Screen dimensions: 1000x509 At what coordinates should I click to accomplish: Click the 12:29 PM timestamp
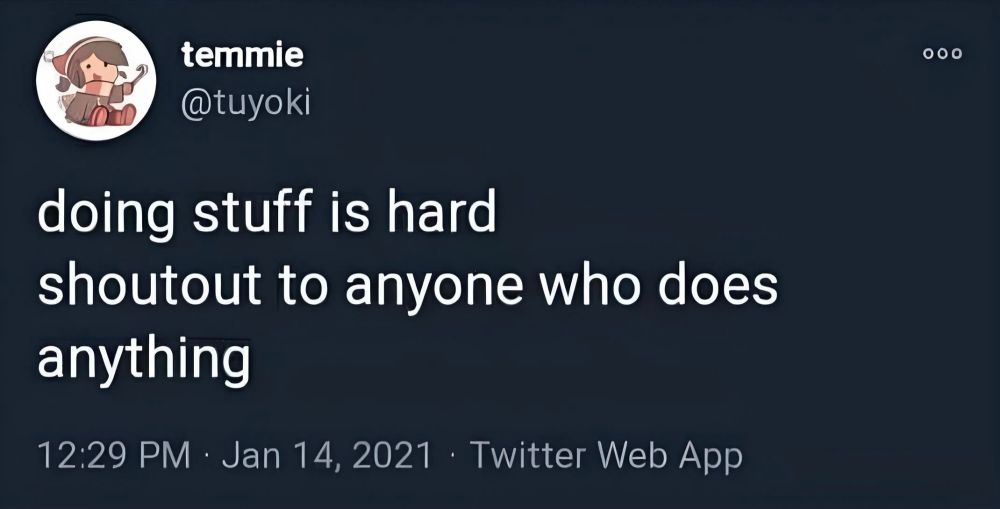(112, 456)
